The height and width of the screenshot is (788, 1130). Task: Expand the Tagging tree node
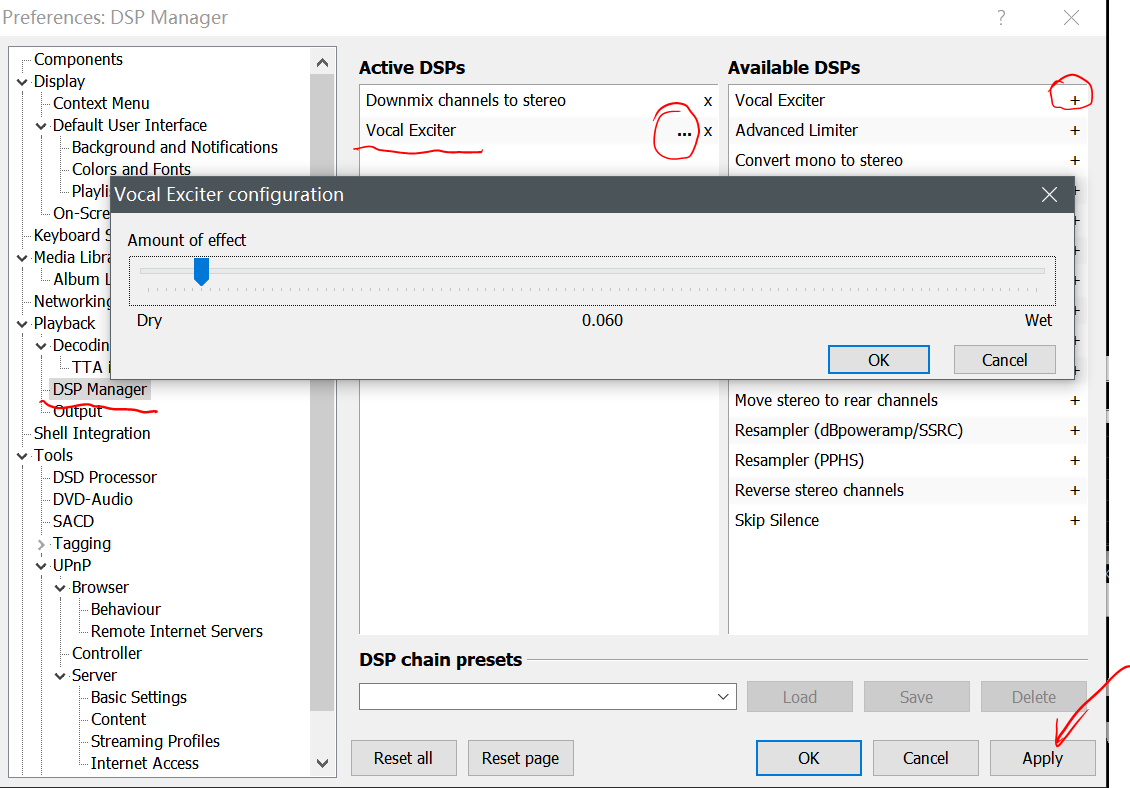(x=41, y=544)
